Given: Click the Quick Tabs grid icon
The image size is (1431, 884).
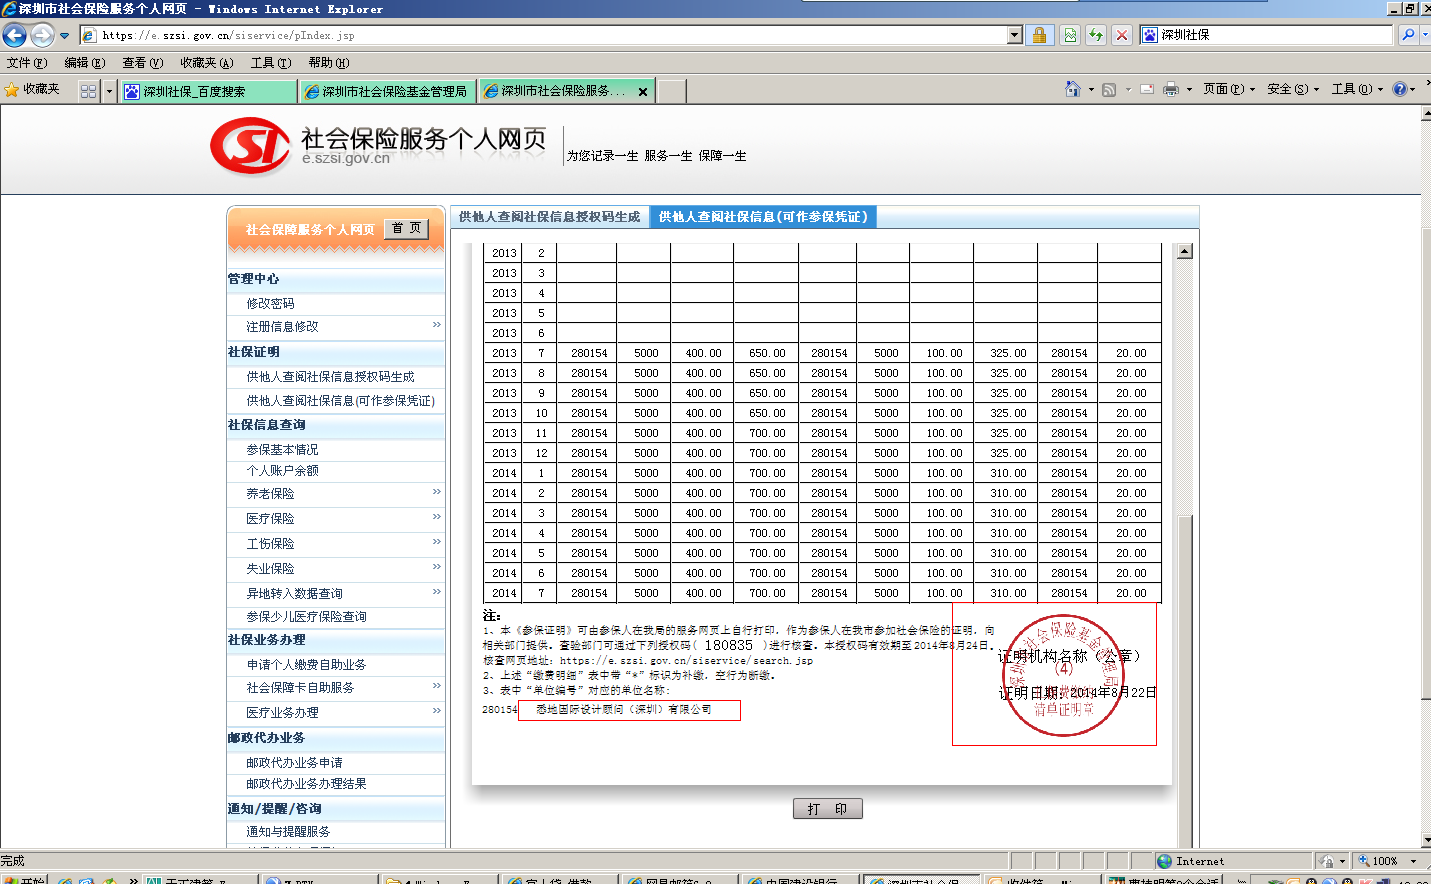Looking at the screenshot, I should pos(88,91).
